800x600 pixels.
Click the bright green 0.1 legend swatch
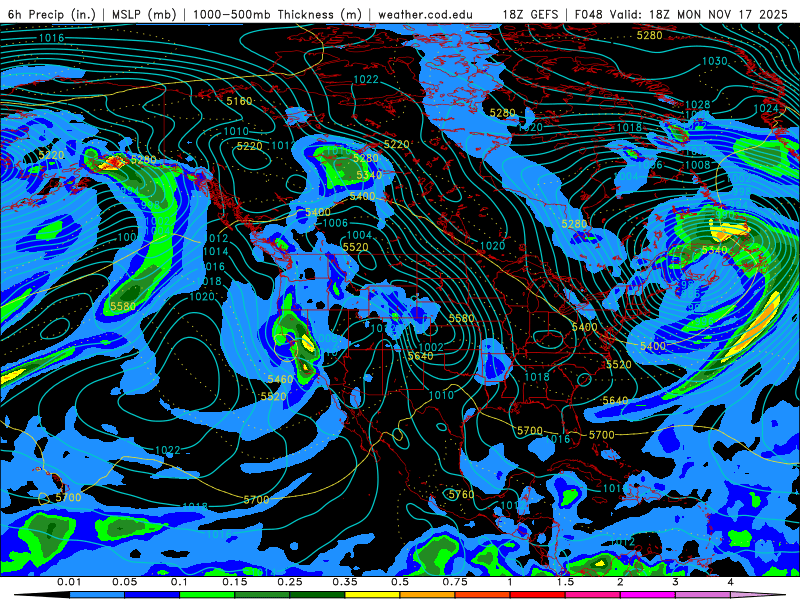pos(207,595)
